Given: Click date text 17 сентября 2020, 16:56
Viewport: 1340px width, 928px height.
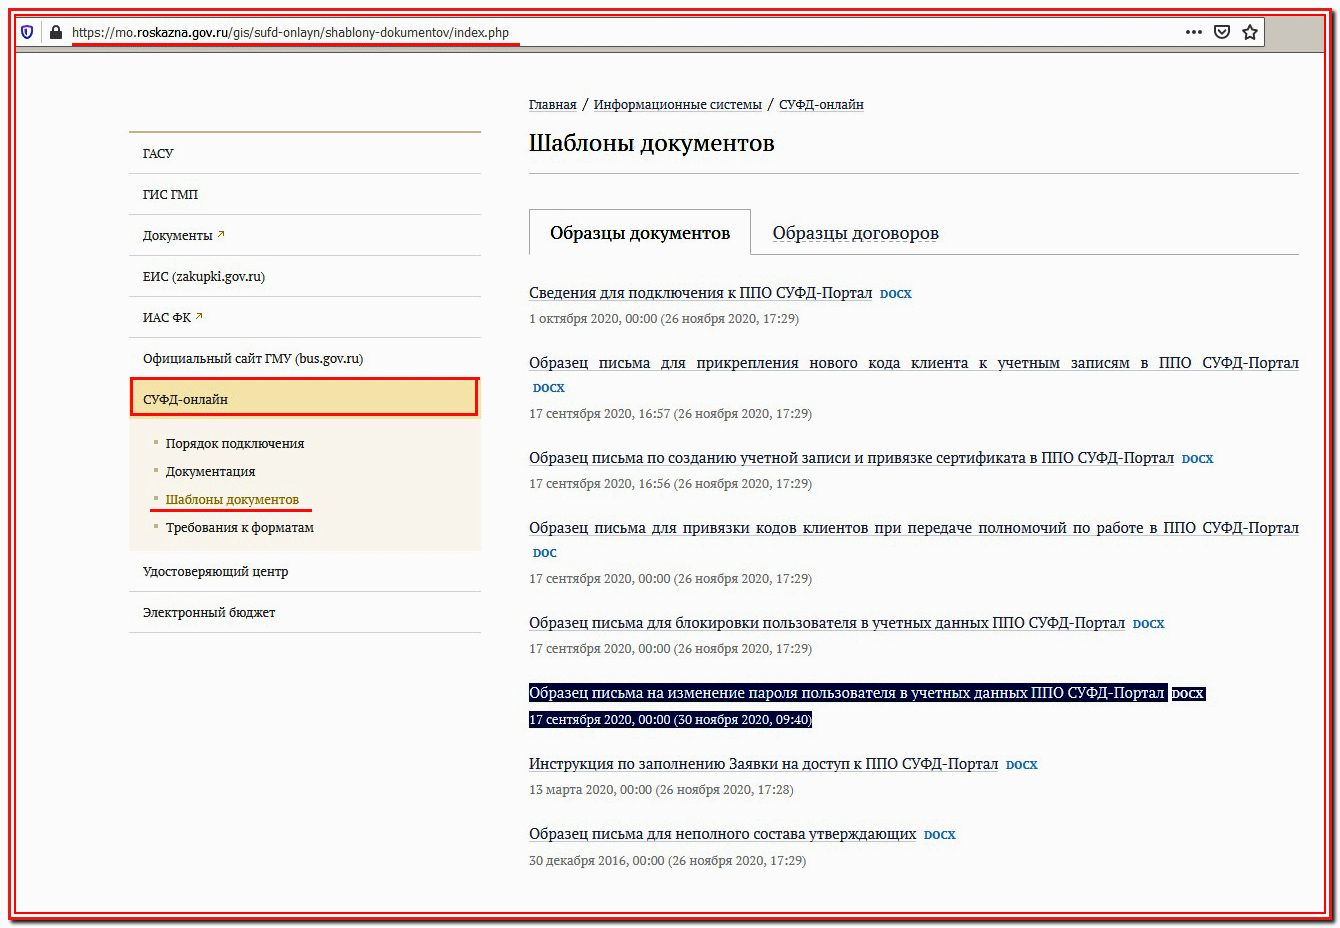Looking at the screenshot, I should click(600, 484).
